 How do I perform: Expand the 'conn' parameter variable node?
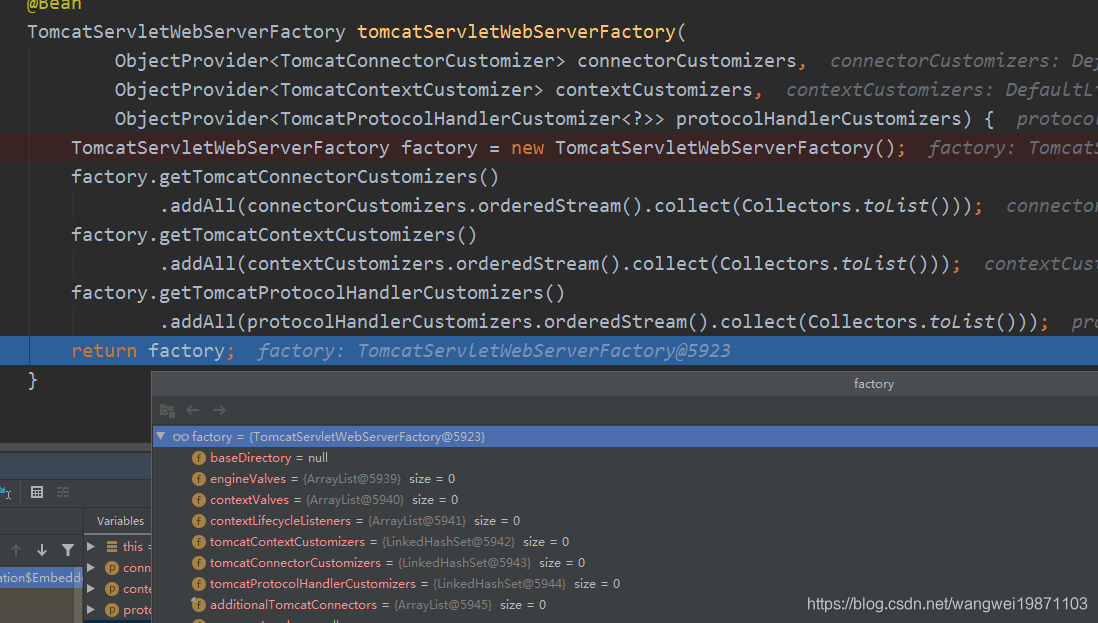pyautogui.click(x=91, y=567)
